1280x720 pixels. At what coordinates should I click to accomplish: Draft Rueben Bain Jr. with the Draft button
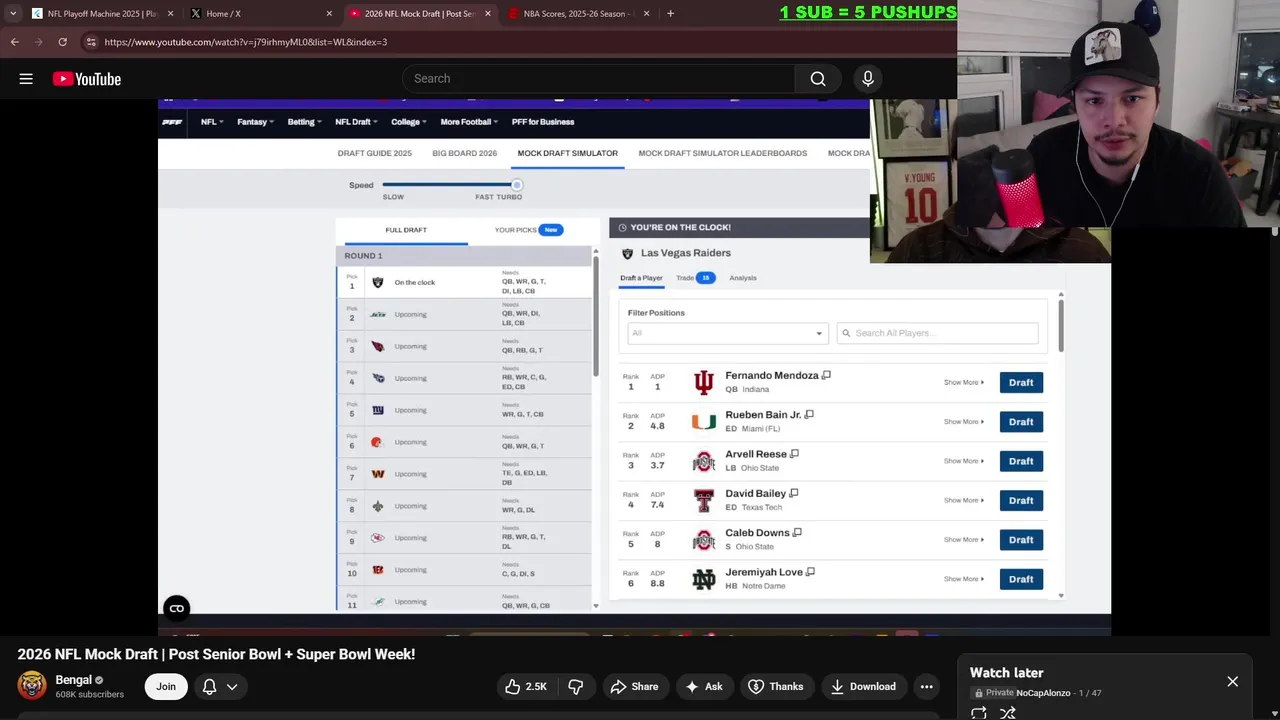[x=1021, y=421]
